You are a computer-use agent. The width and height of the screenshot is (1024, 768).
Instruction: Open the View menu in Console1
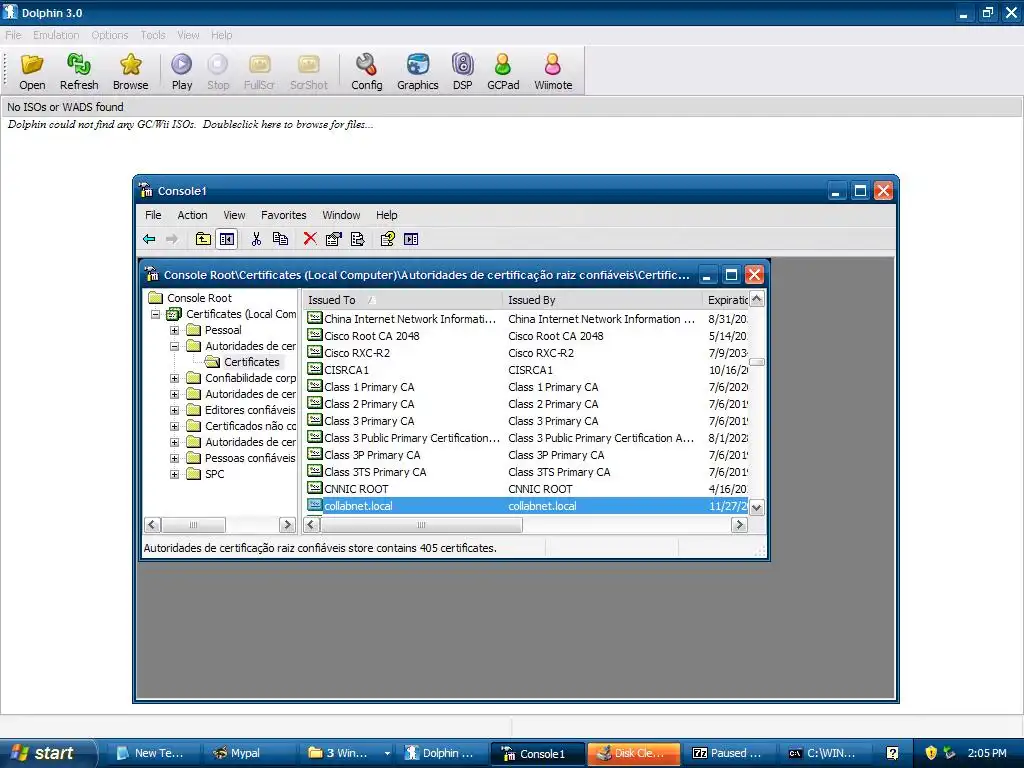(x=234, y=215)
